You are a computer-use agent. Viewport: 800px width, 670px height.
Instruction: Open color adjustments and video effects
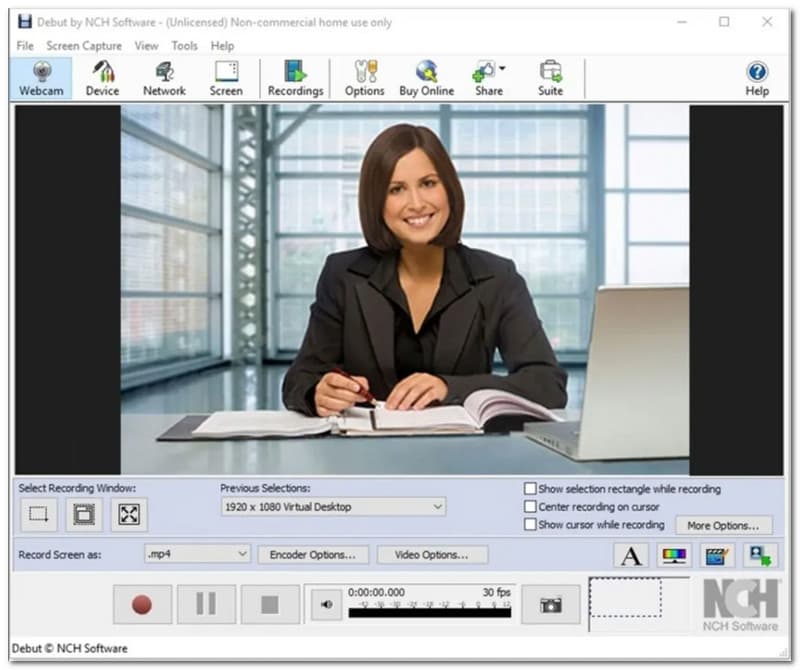coord(674,556)
